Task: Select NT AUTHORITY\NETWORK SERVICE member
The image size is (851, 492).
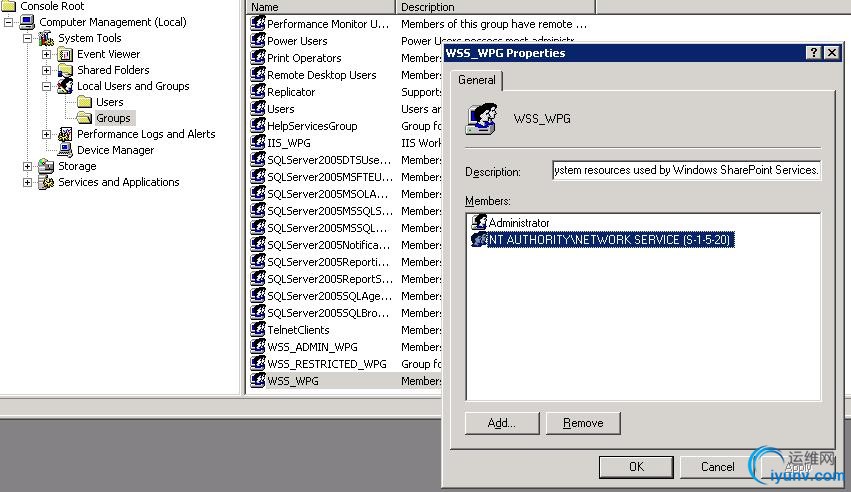Action: 602,240
